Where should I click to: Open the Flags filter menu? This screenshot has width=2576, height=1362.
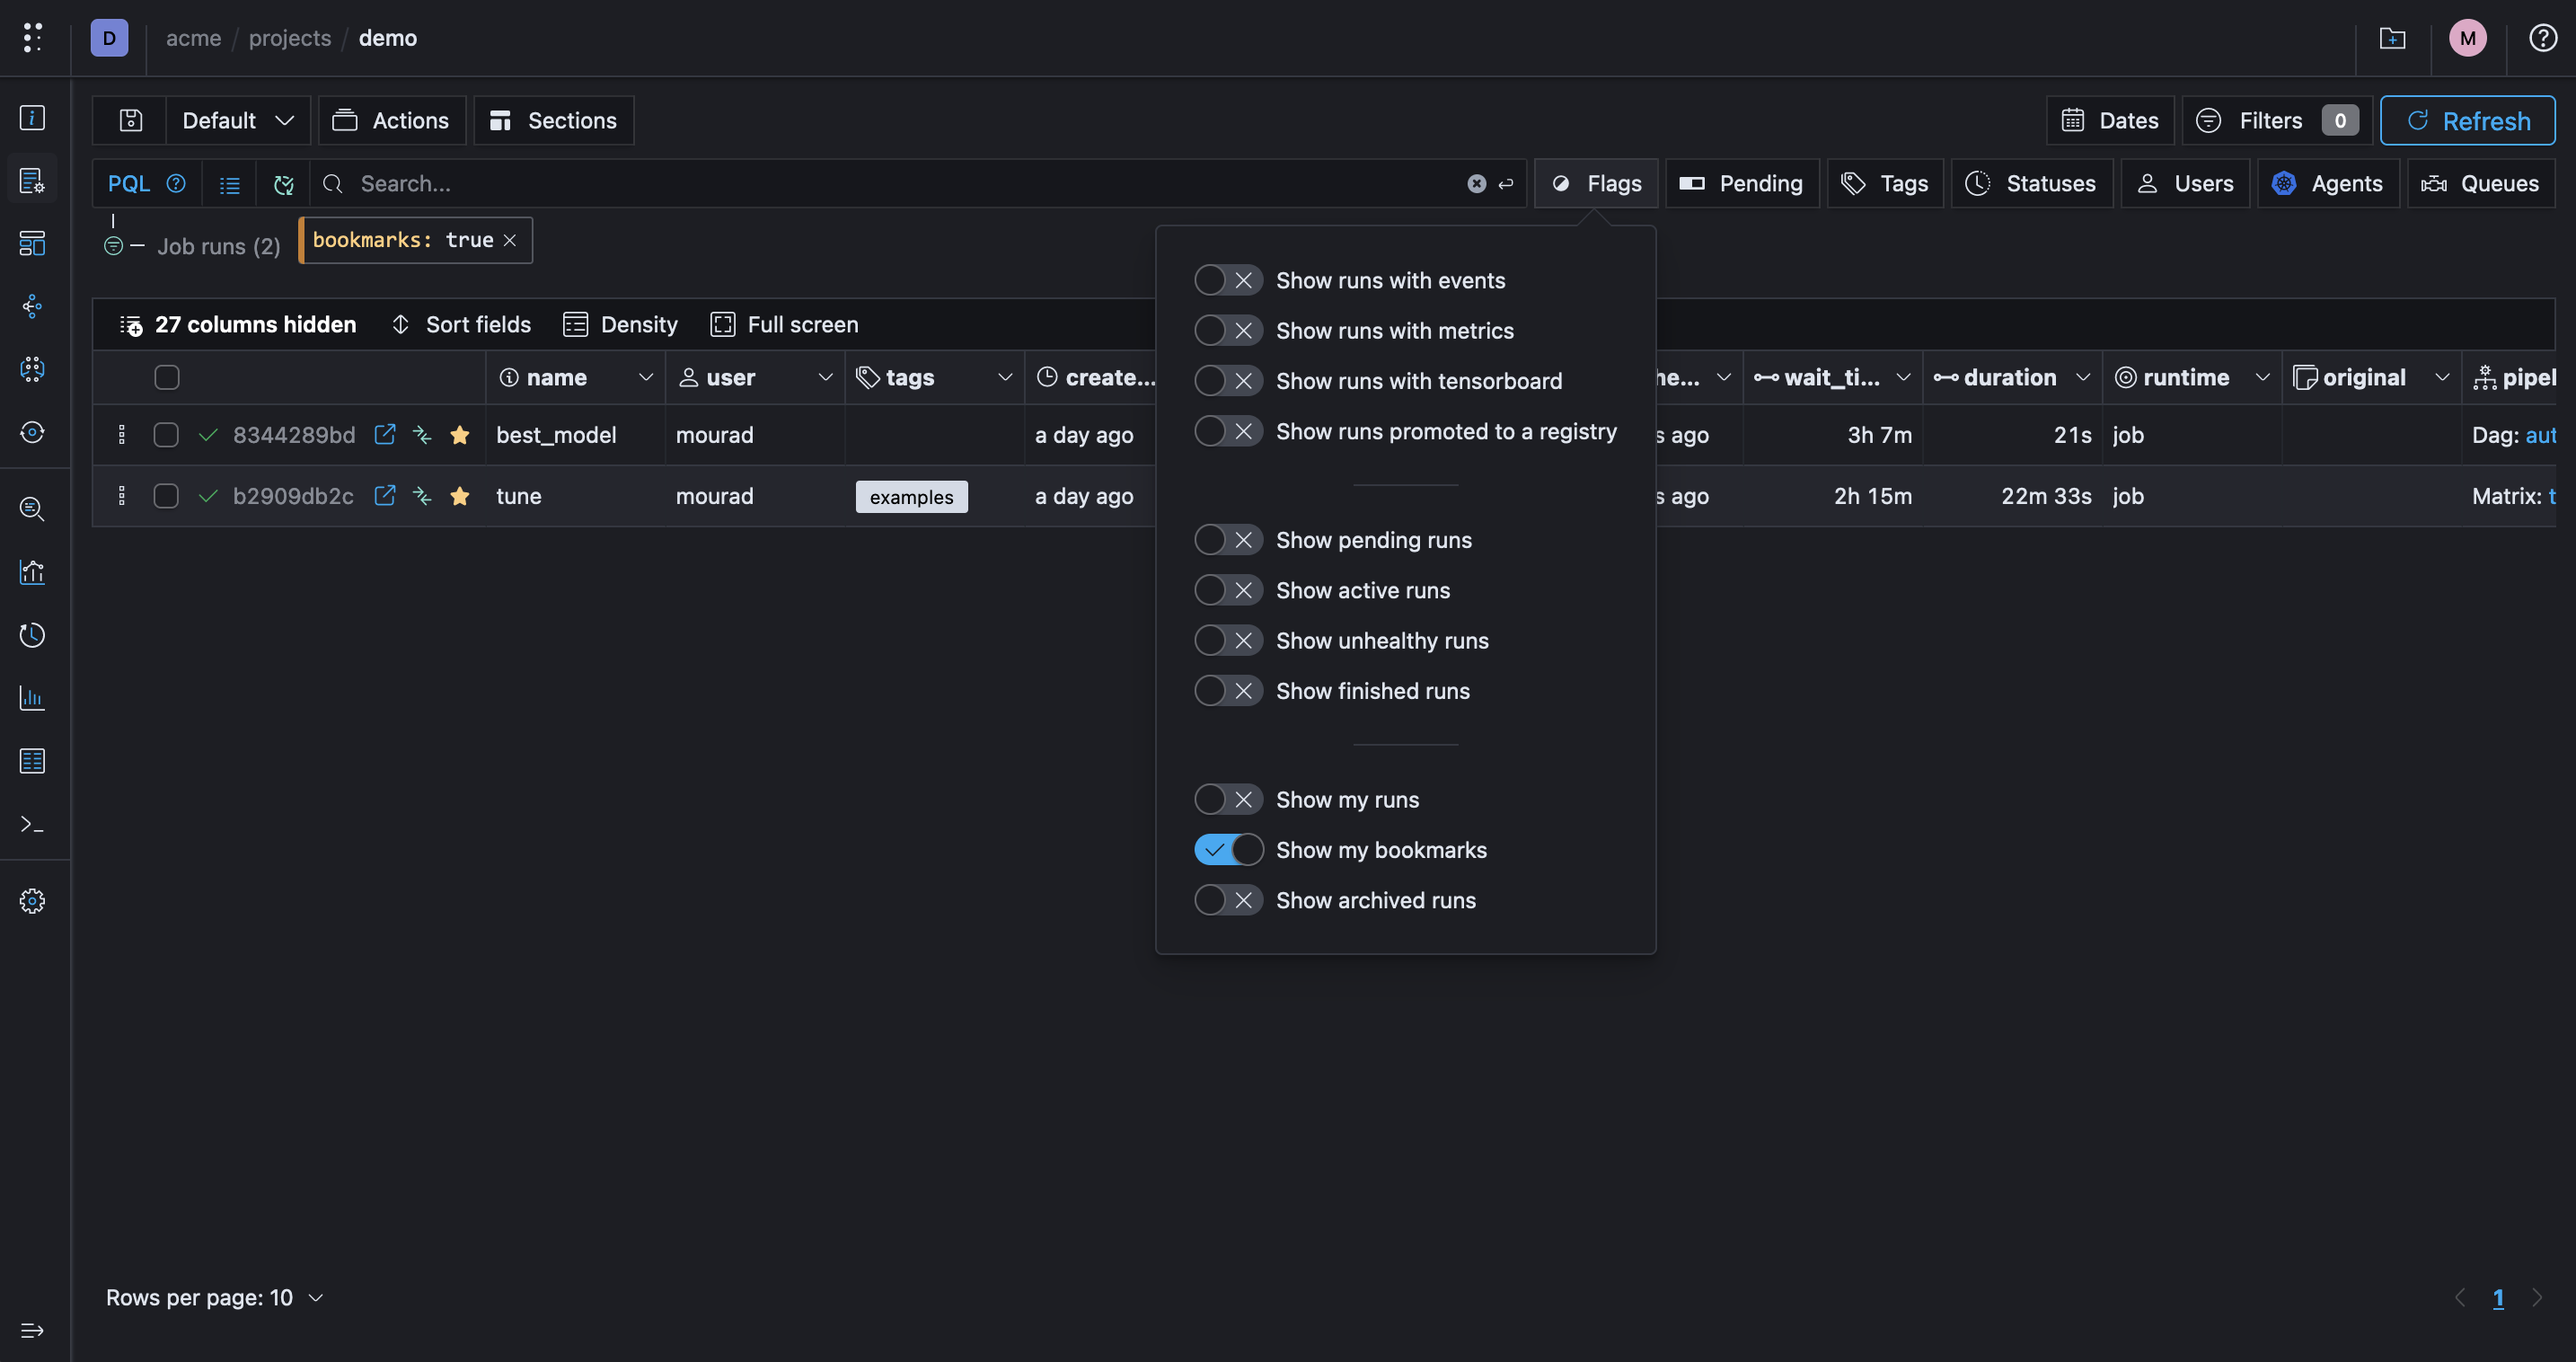1596,184
